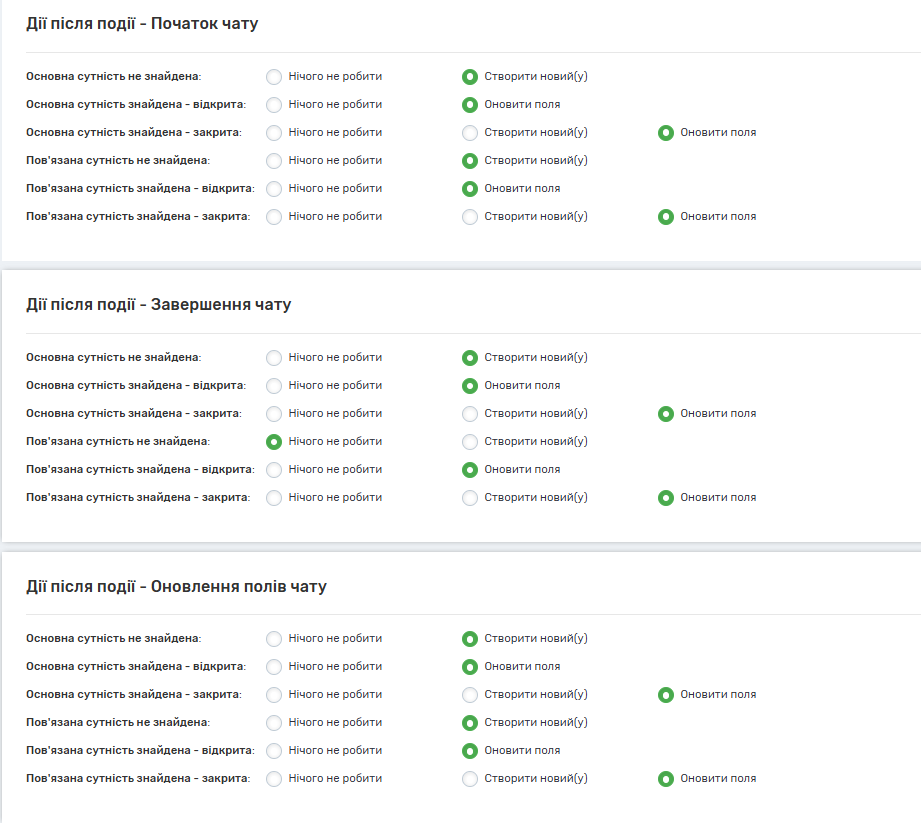Оновлення полів чату: 'Оновити поля' for open main entity
The width and height of the screenshot is (921, 823).
(x=470, y=667)
